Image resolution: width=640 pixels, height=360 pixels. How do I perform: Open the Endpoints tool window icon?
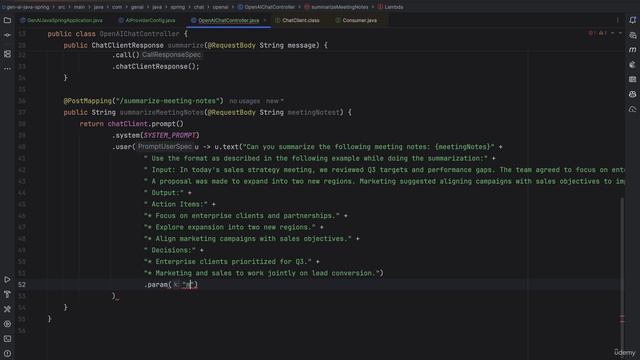click(x=633, y=79)
